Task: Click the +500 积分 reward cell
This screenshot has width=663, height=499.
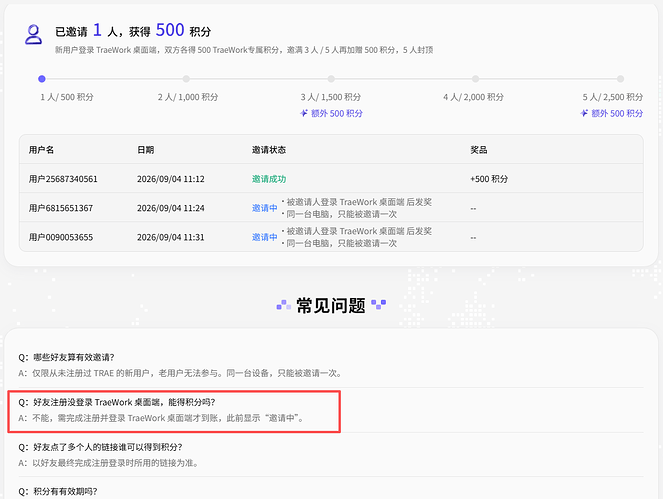Action: click(489, 179)
